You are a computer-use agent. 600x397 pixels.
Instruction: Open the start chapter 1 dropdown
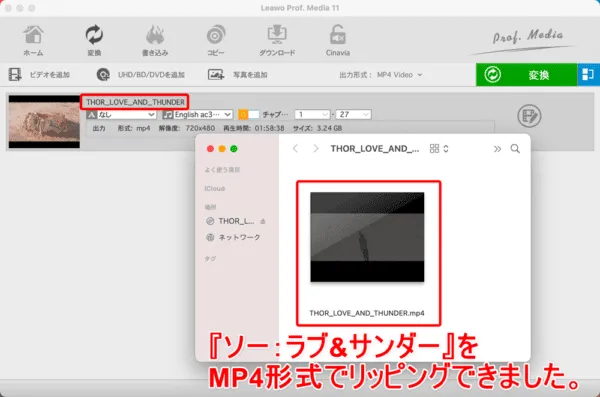click(x=312, y=114)
